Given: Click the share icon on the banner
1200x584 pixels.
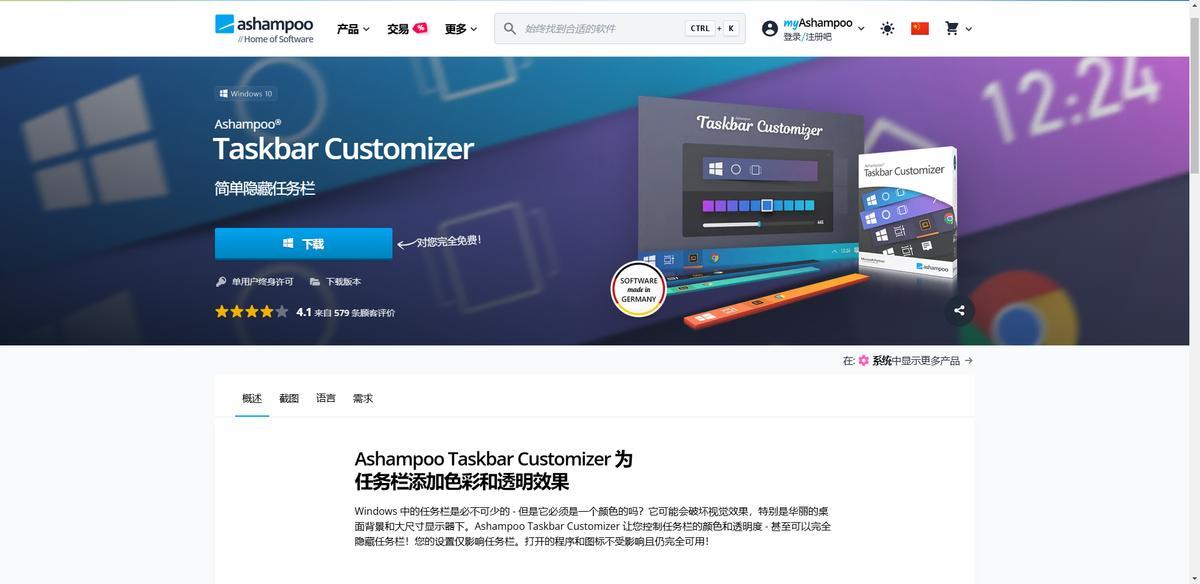Looking at the screenshot, I should [x=959, y=310].
